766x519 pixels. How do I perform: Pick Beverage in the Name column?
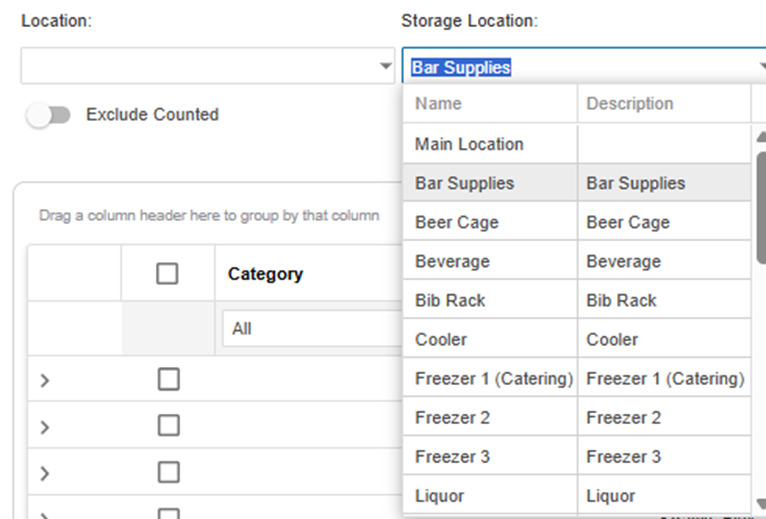coord(452,261)
